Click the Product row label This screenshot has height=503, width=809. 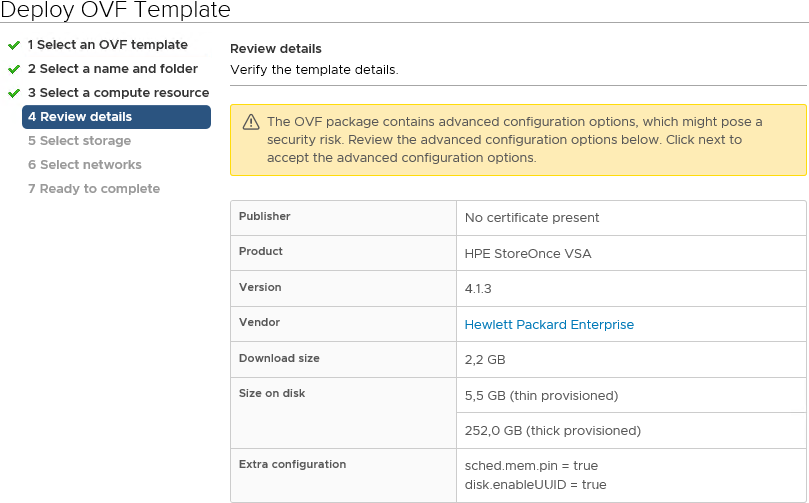[x=261, y=251]
